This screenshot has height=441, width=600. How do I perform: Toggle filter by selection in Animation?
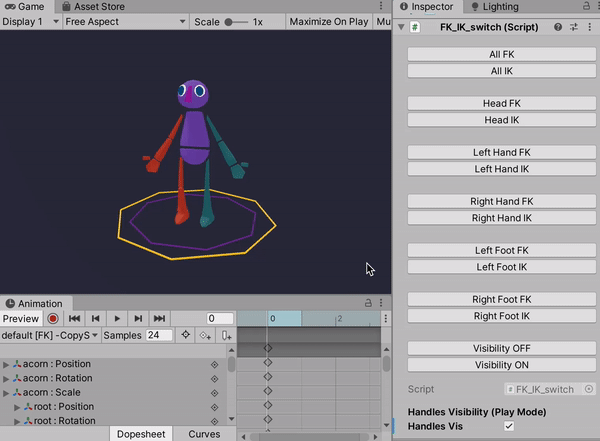pos(185,336)
